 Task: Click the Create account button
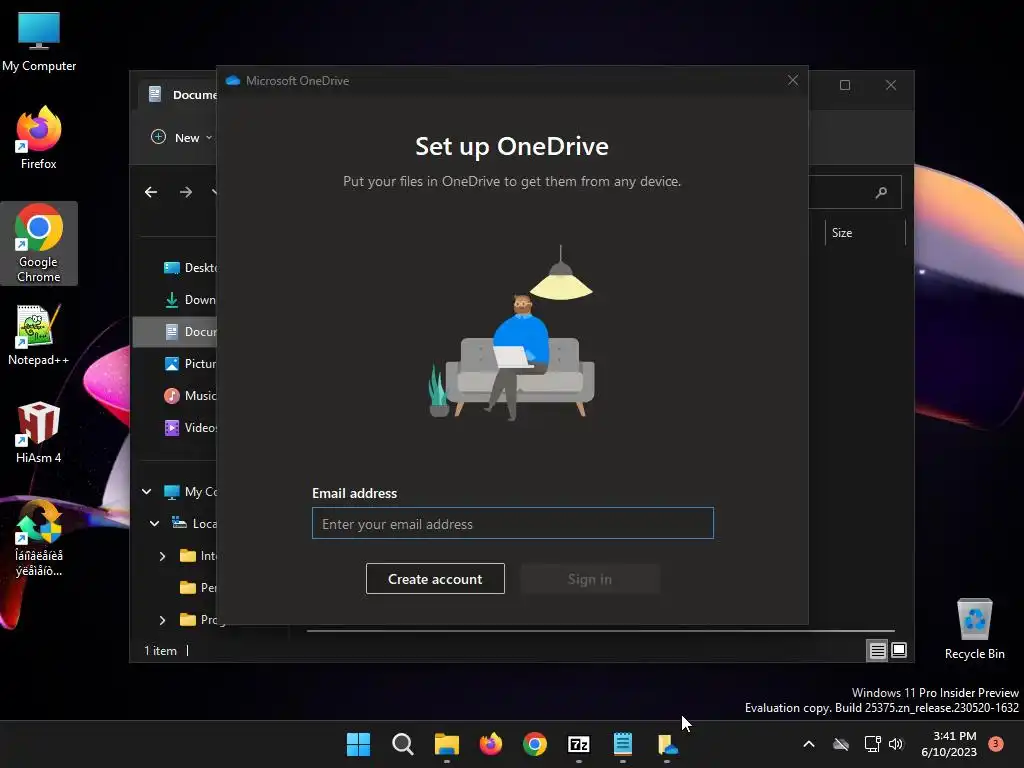coord(435,579)
